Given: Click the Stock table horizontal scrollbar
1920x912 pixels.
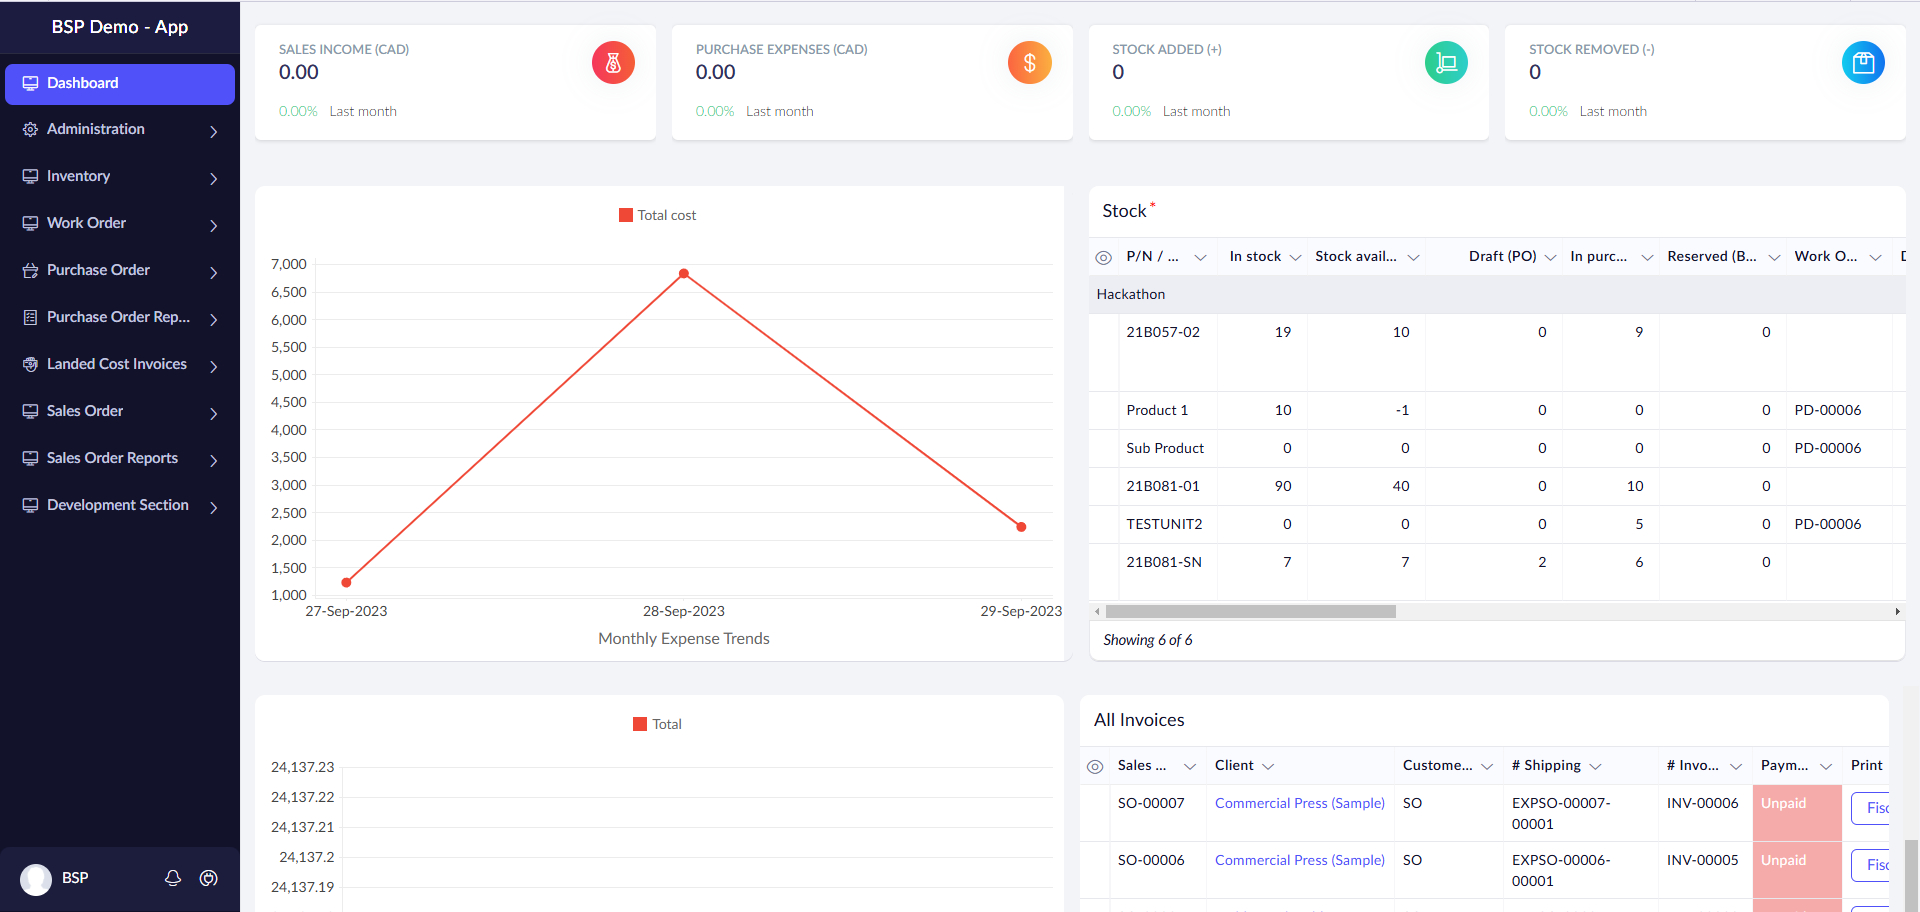Looking at the screenshot, I should coord(1250,611).
